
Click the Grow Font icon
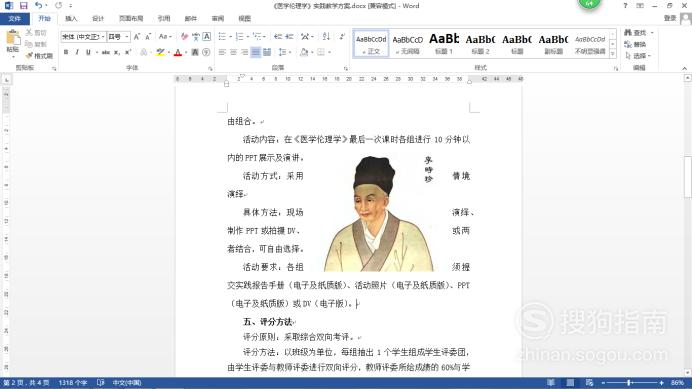point(137,37)
